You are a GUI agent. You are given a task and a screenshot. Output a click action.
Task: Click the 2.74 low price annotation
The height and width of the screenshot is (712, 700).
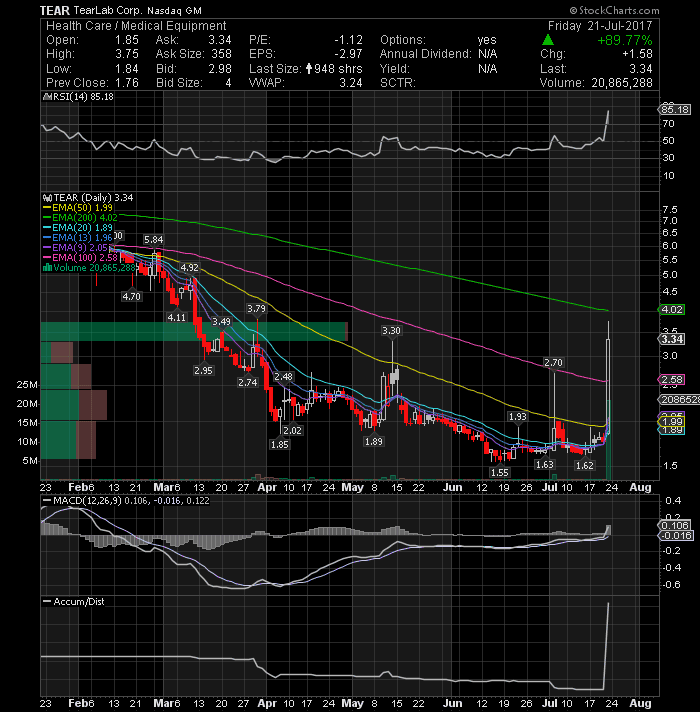pyautogui.click(x=247, y=383)
